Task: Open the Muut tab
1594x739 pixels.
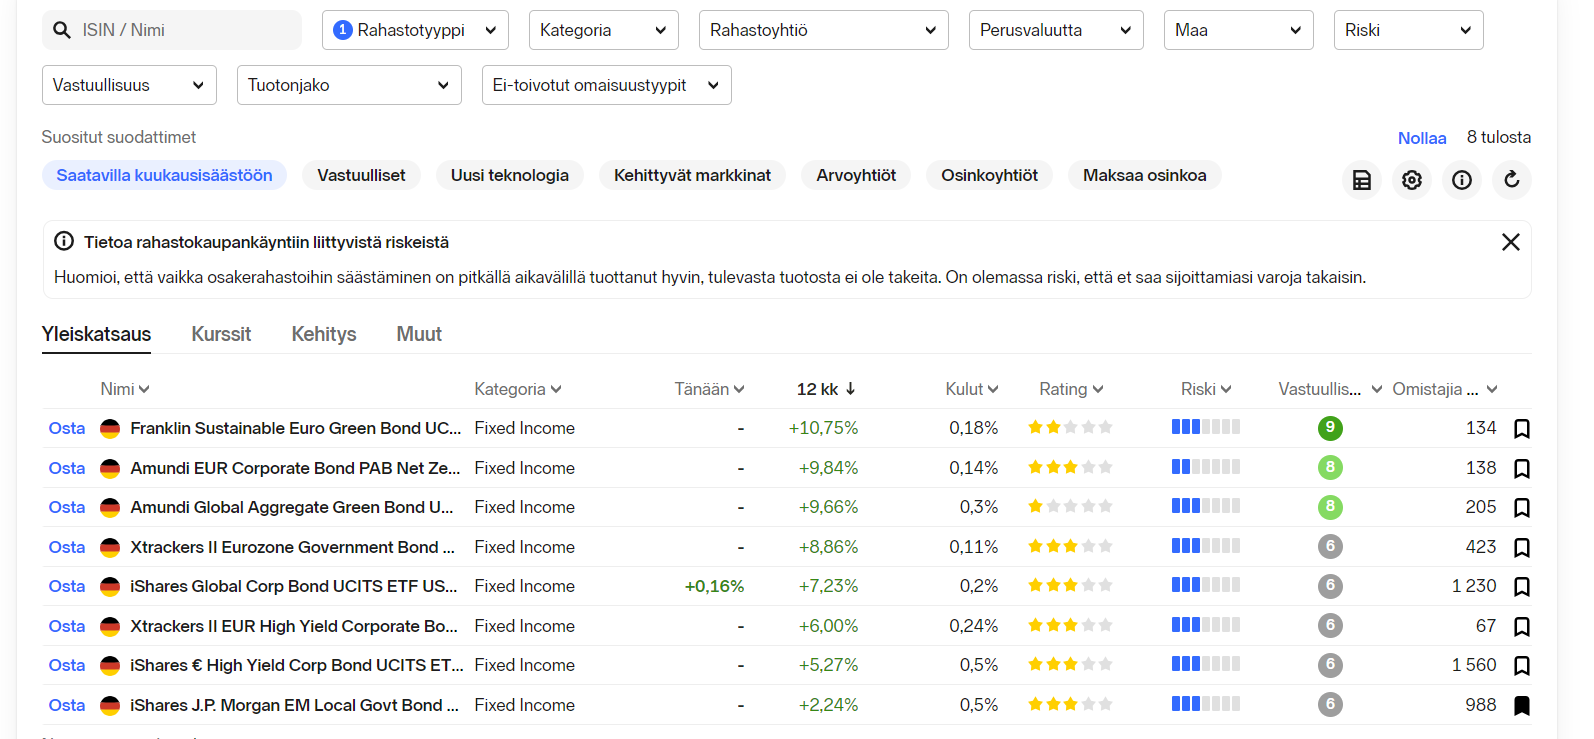Action: point(419,334)
